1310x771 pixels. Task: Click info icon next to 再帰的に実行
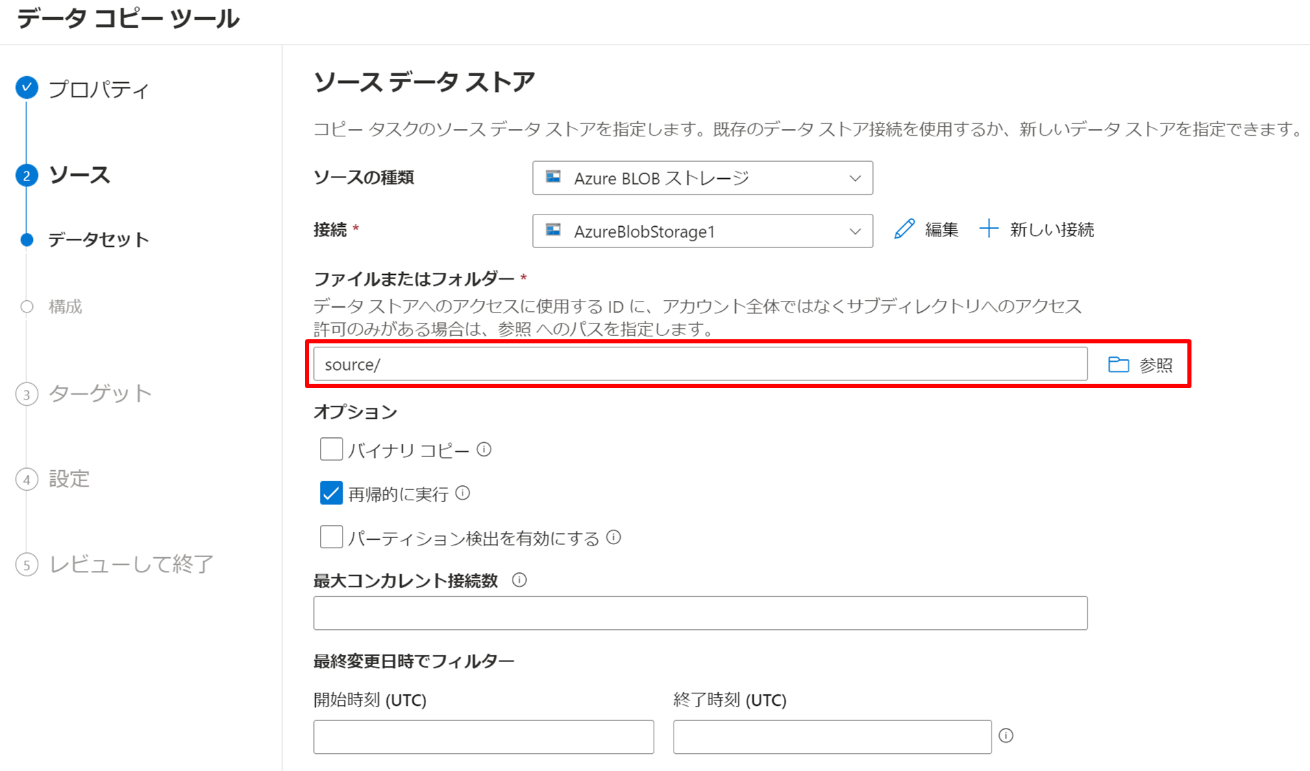[x=462, y=493]
